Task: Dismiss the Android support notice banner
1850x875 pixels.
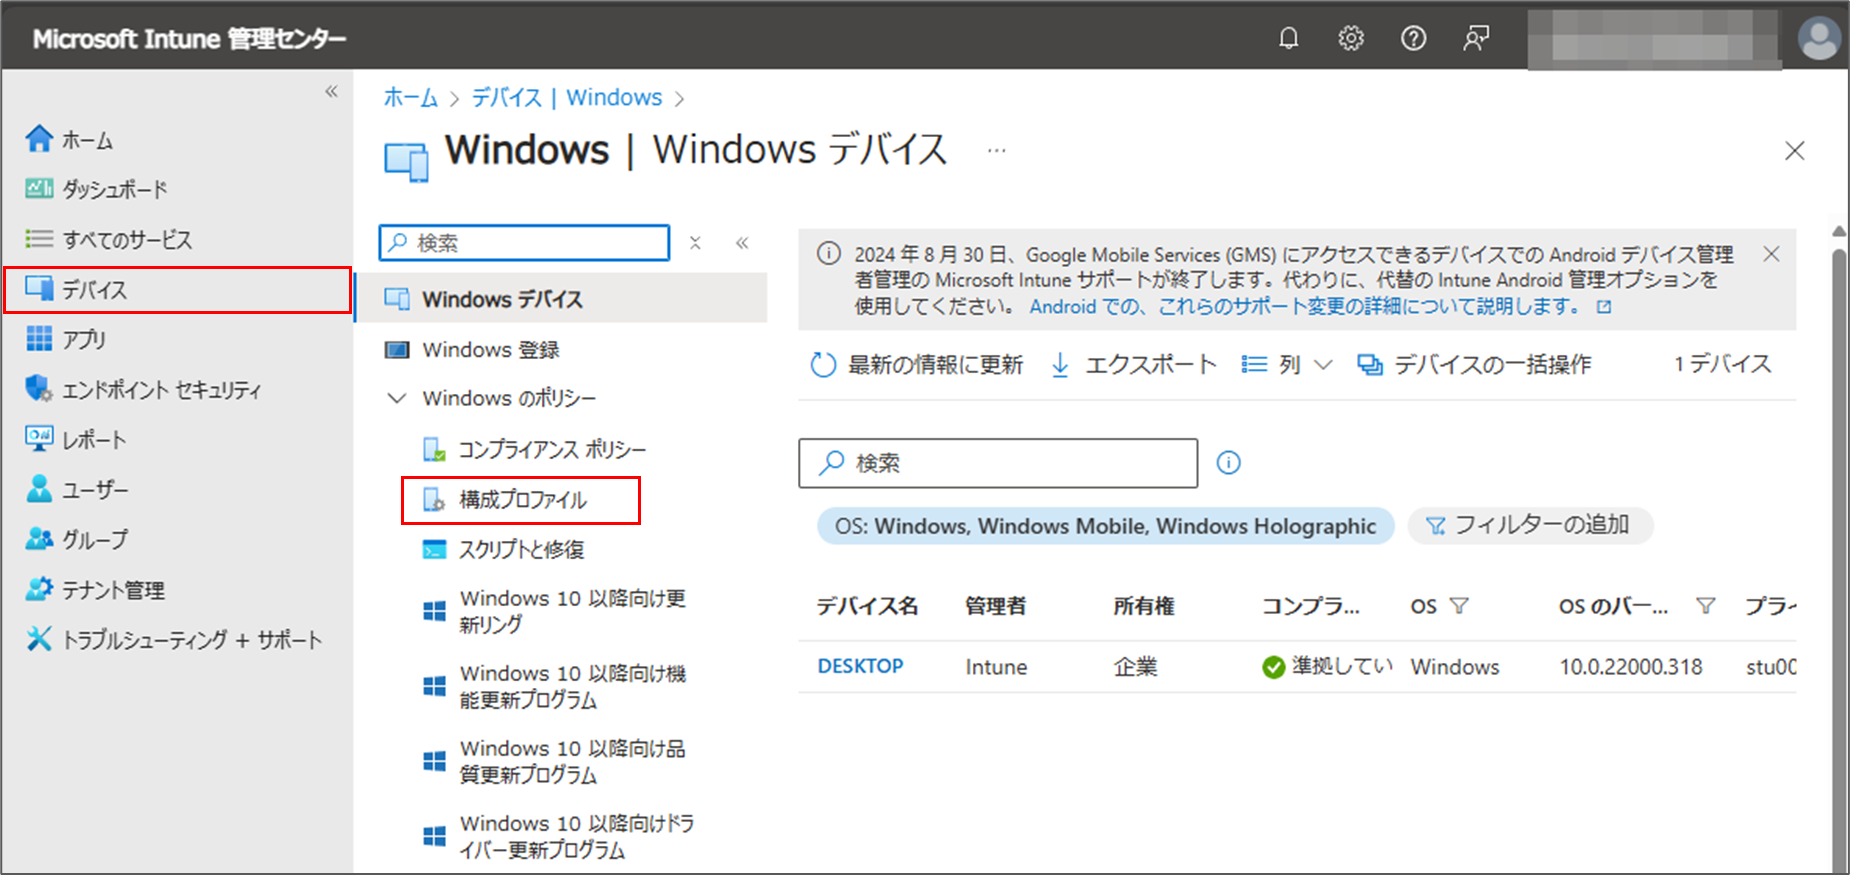Action: (1771, 254)
